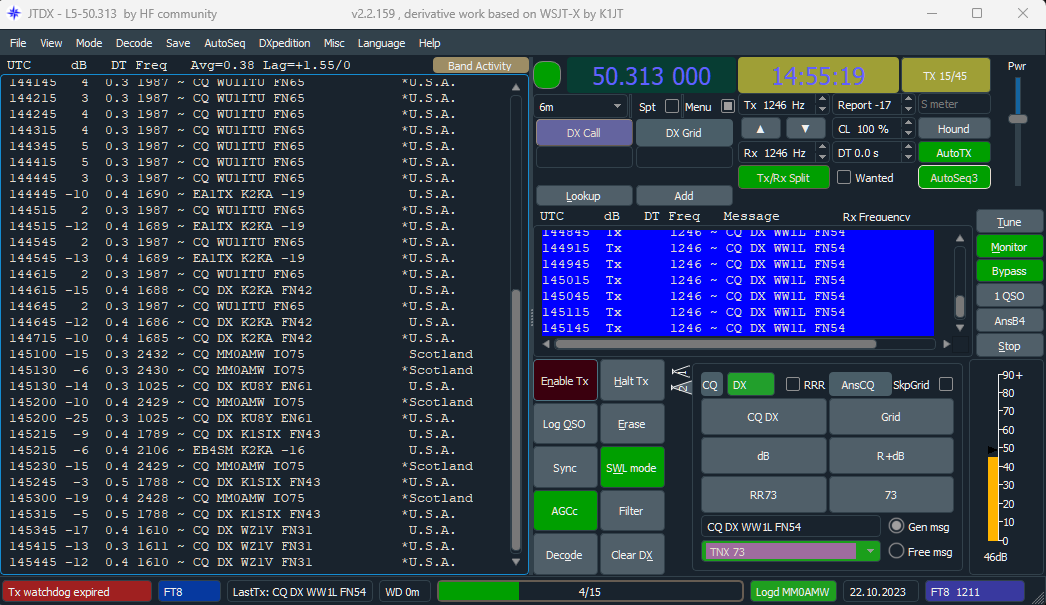Enable the Wanted checkbox
Viewport: 1046px width, 605px height.
pyautogui.click(x=844, y=177)
